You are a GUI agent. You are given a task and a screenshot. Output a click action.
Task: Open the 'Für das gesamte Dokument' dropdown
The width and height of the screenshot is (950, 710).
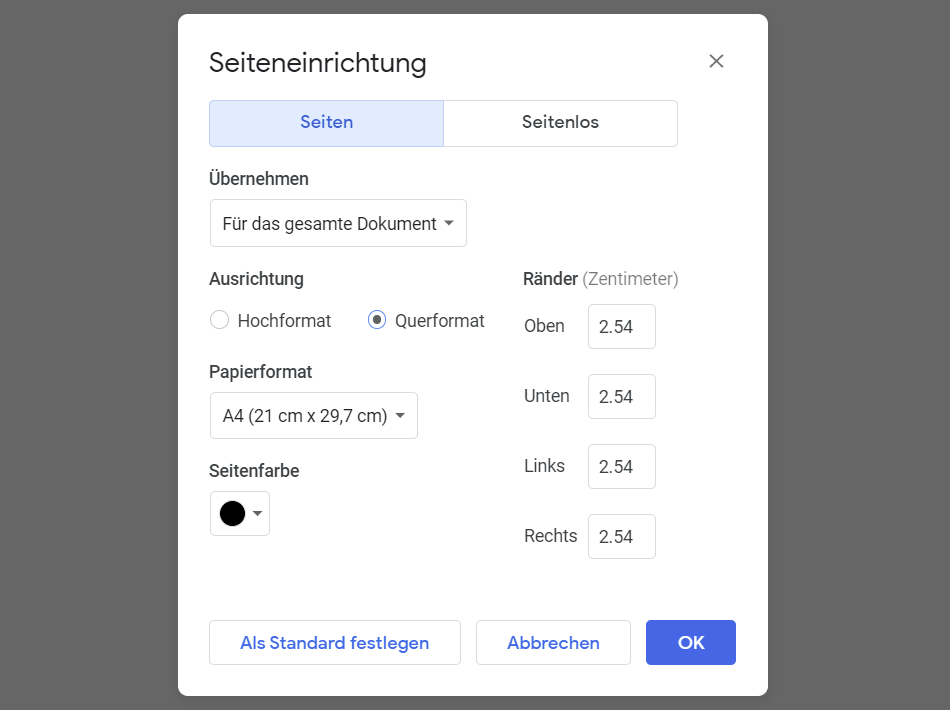(x=338, y=223)
